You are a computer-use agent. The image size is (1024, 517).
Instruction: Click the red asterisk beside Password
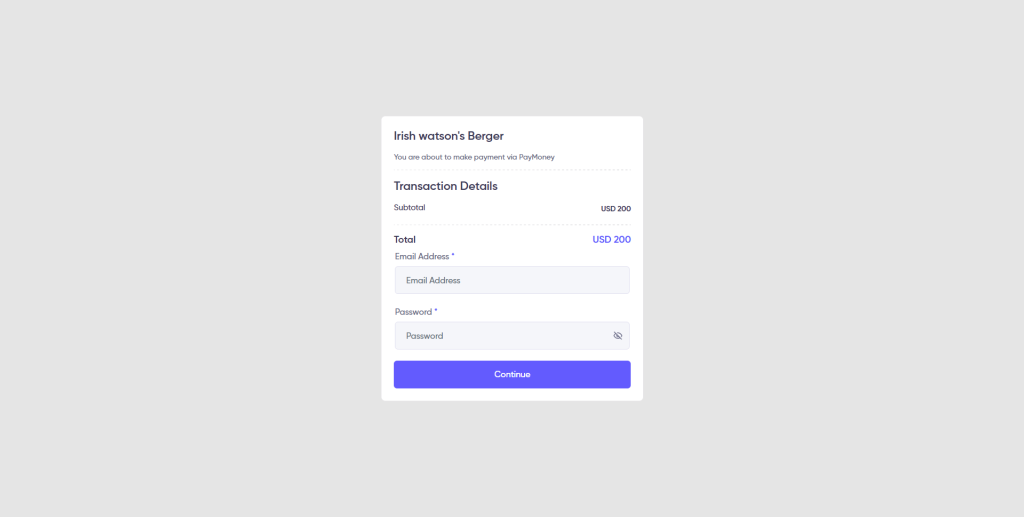[436, 311]
